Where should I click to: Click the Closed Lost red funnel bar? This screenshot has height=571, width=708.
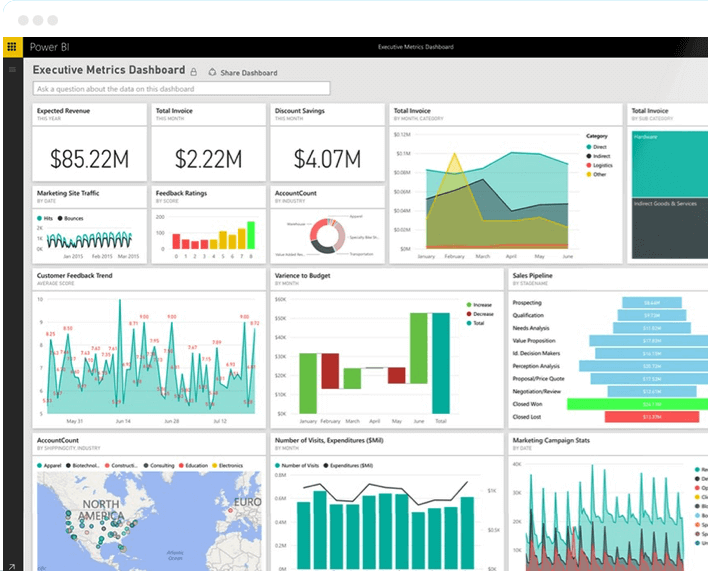(x=650, y=417)
